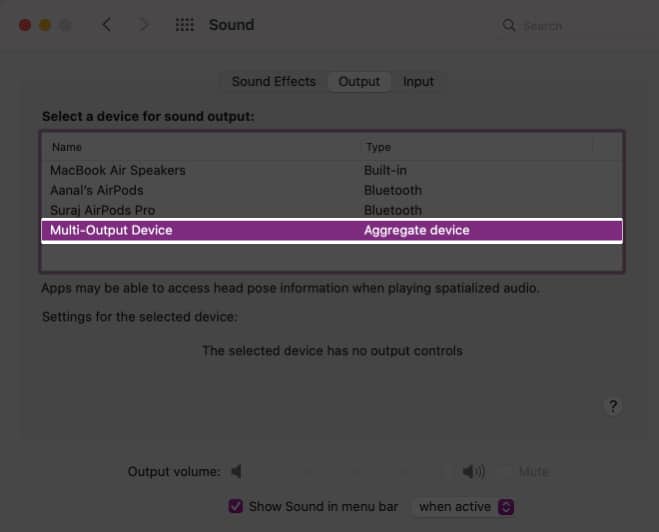This screenshot has height=532, width=659.
Task: Go back with the left chevron
Action: click(x=107, y=24)
